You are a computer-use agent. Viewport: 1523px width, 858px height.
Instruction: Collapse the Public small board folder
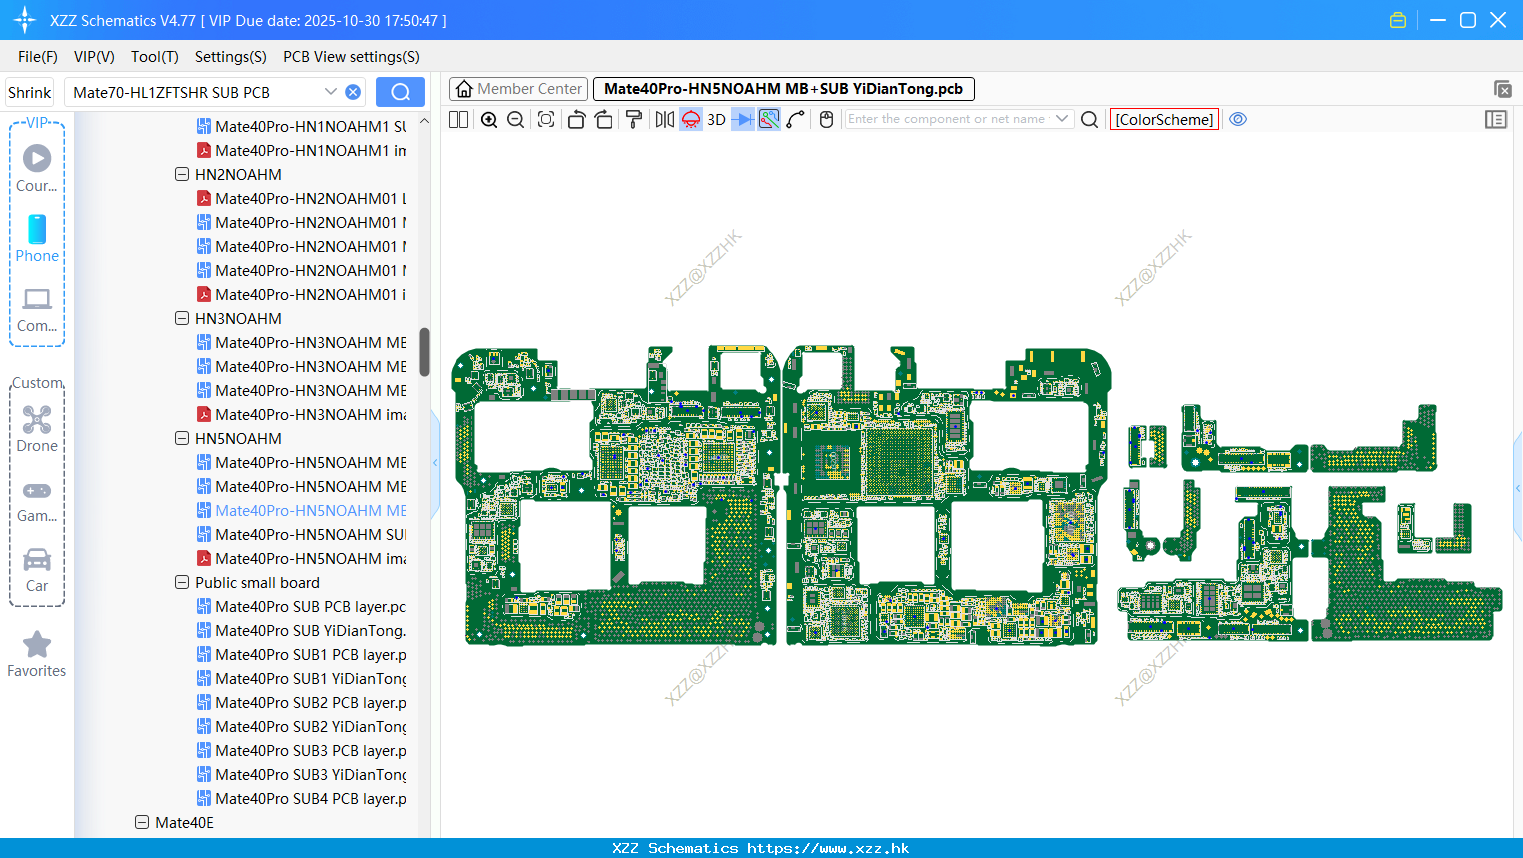182,582
